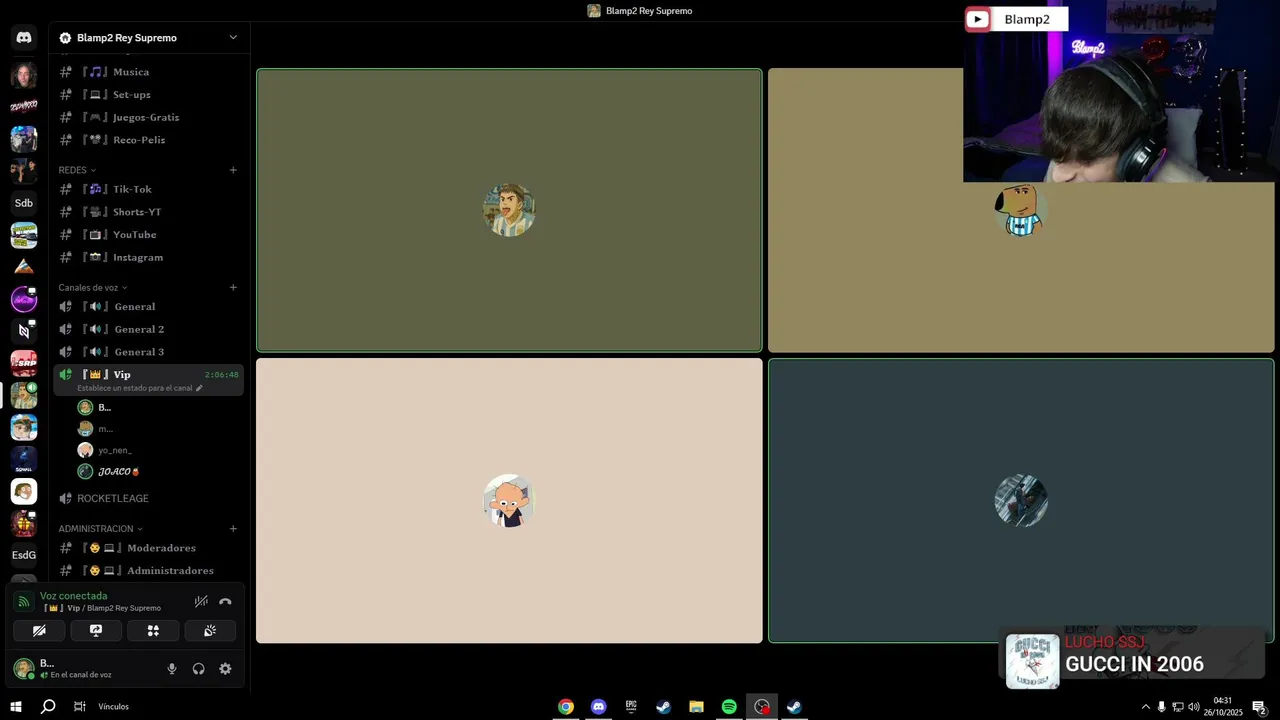Viewport: 1280px width, 720px height.
Task: Join the ROCKETLEAGUE voice channel
Action: tap(149, 498)
